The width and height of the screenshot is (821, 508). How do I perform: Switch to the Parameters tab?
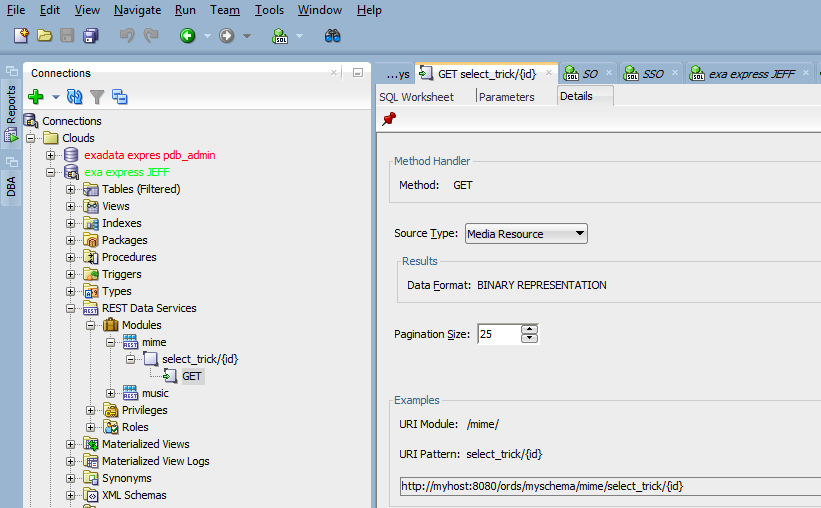[x=506, y=97]
